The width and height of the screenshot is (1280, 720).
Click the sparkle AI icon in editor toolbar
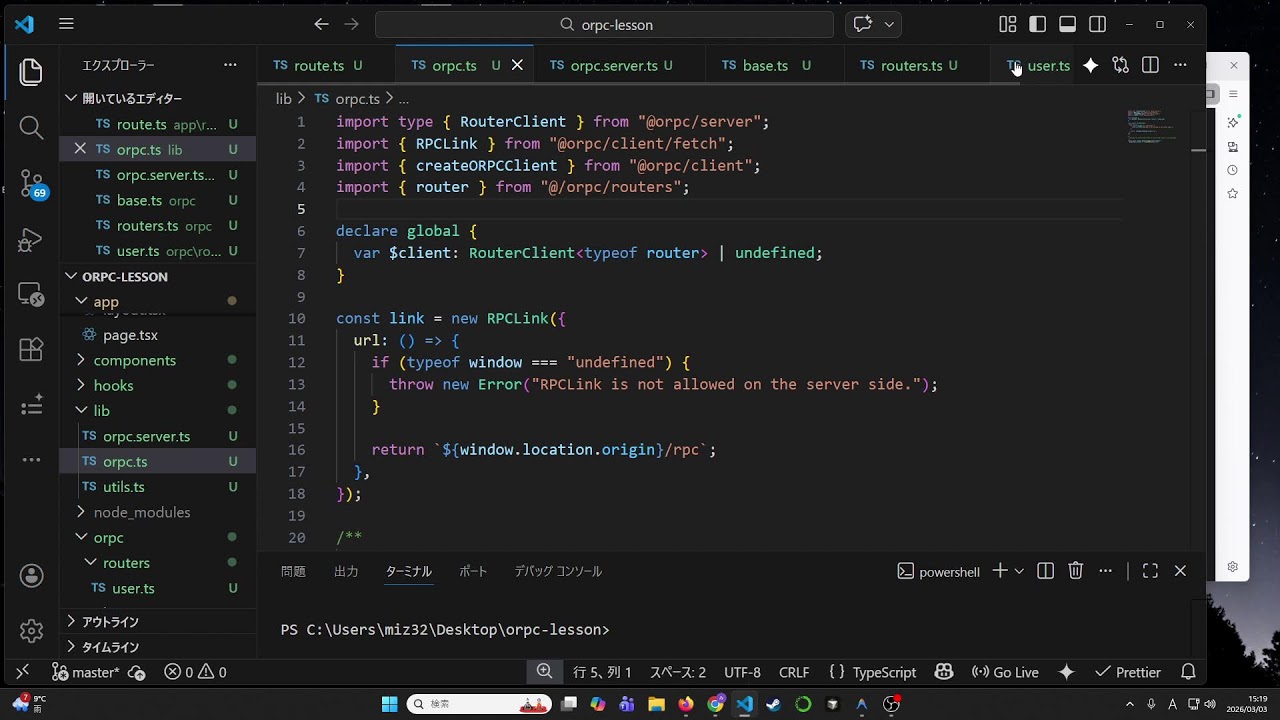pyautogui.click(x=1090, y=65)
